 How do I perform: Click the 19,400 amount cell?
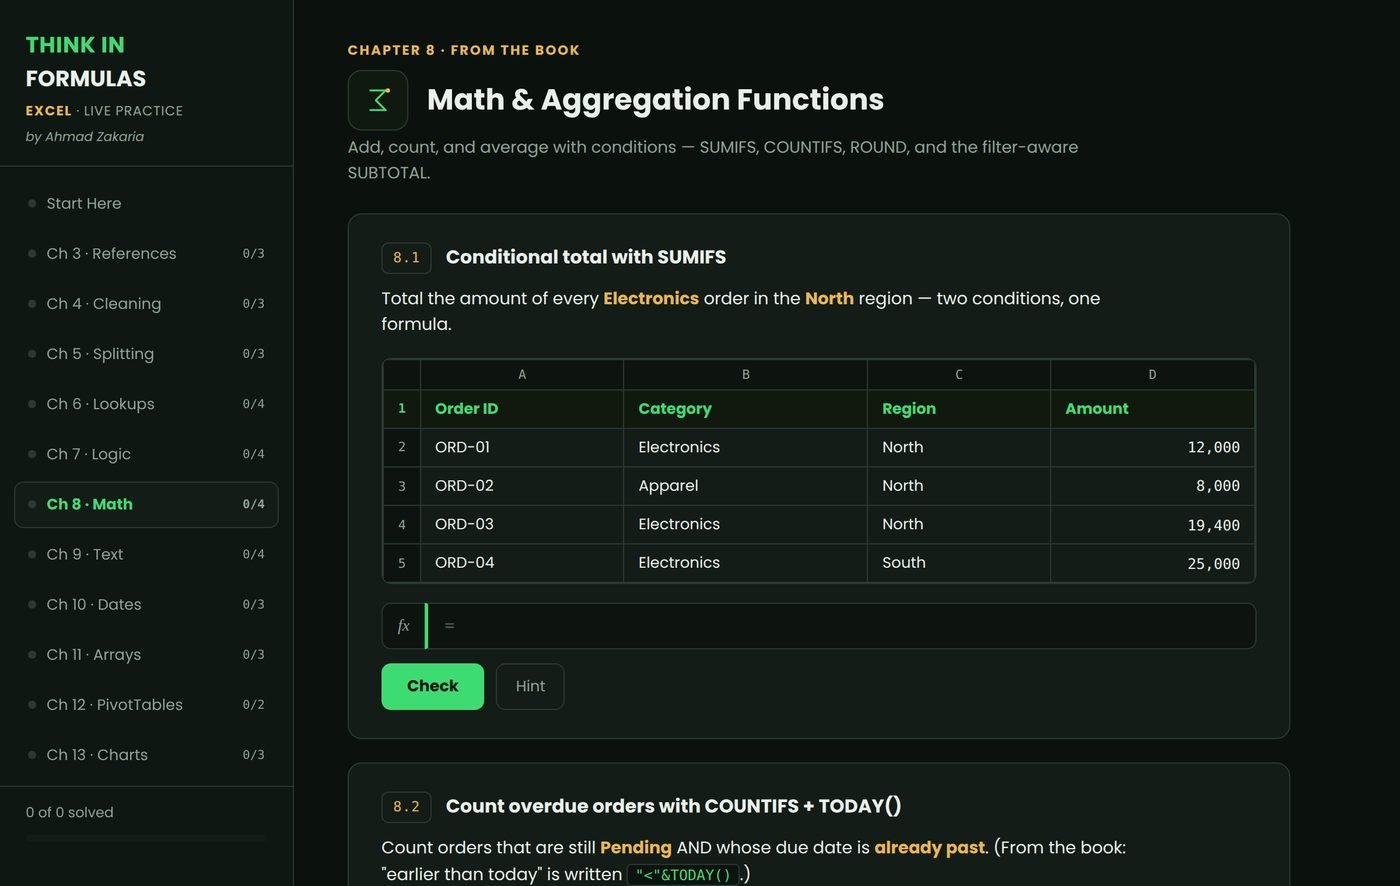click(x=1152, y=524)
